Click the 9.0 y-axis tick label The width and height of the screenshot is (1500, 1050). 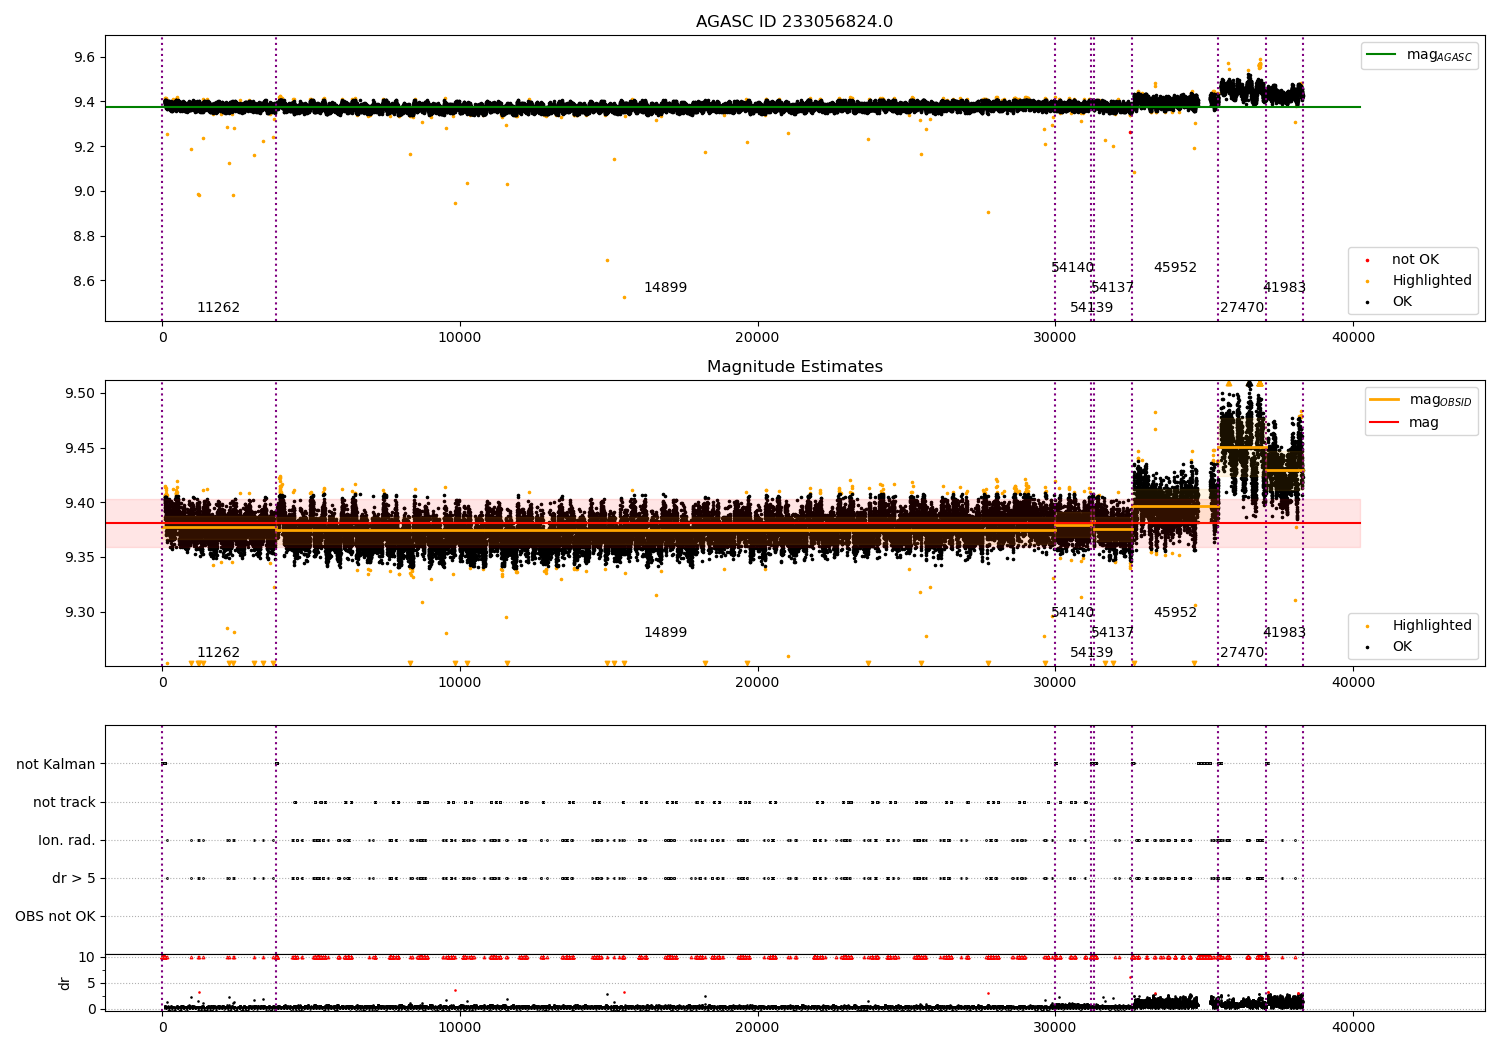[84, 191]
